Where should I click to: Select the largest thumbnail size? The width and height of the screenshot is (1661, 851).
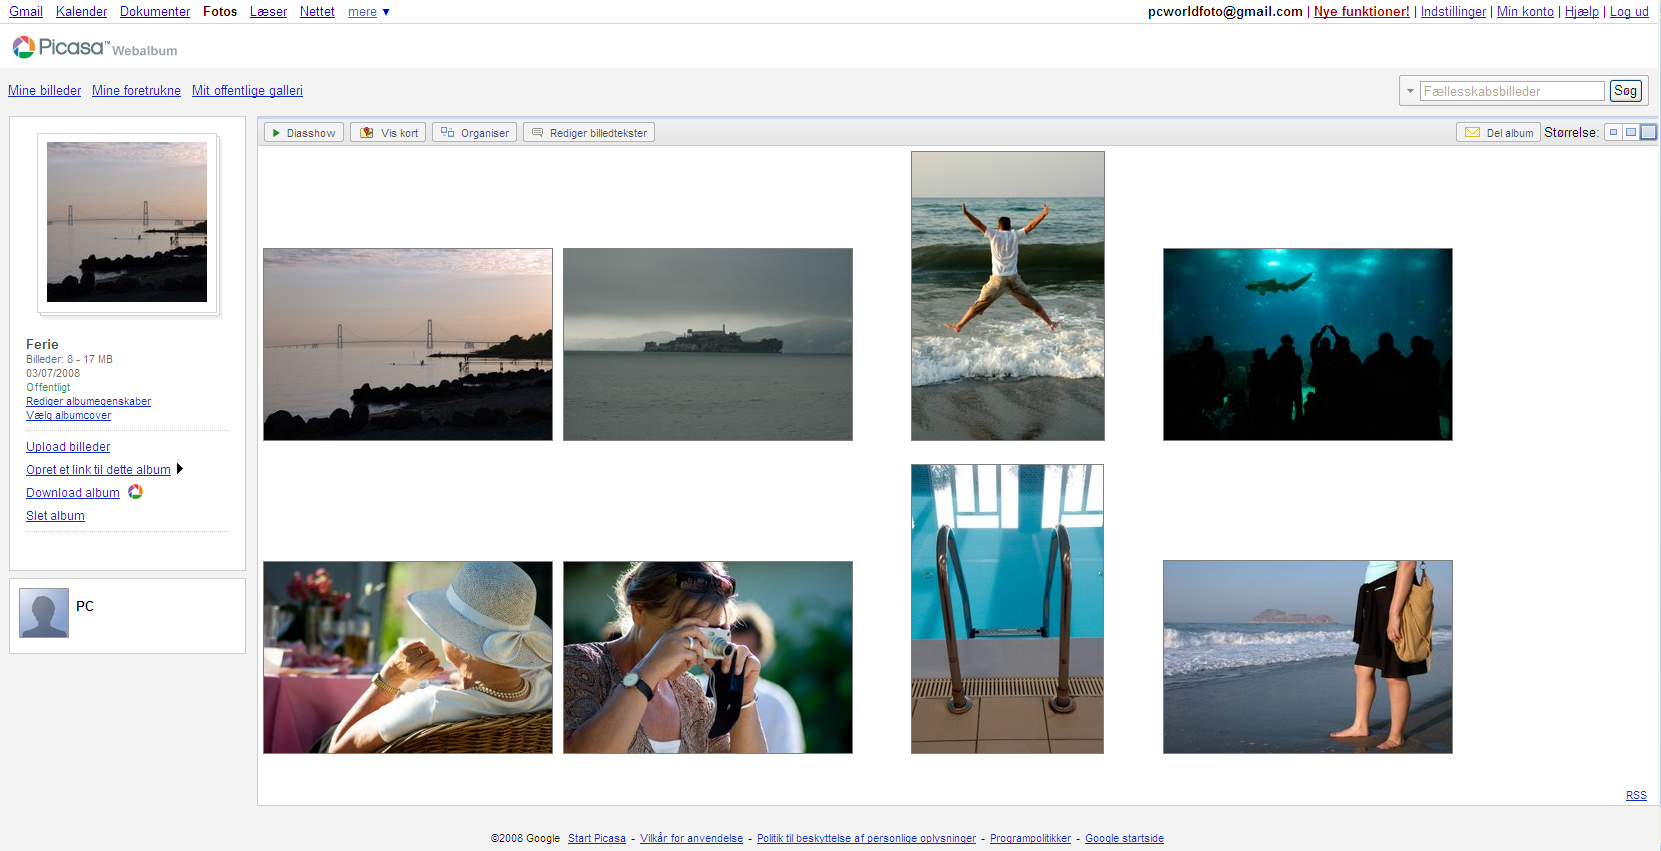1648,132
